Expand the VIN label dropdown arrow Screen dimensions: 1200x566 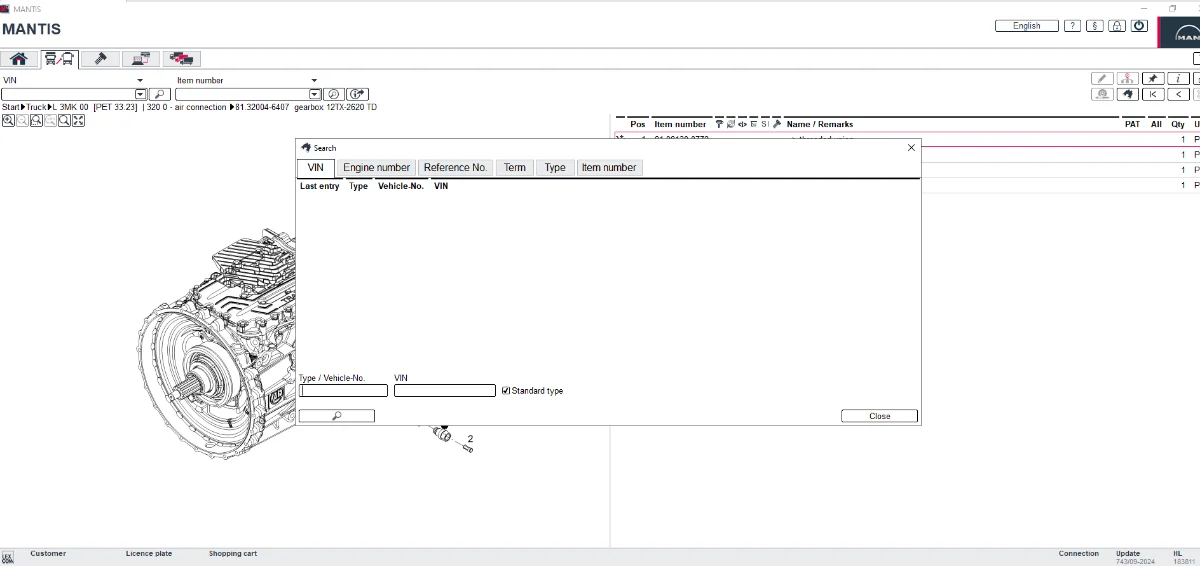point(140,80)
